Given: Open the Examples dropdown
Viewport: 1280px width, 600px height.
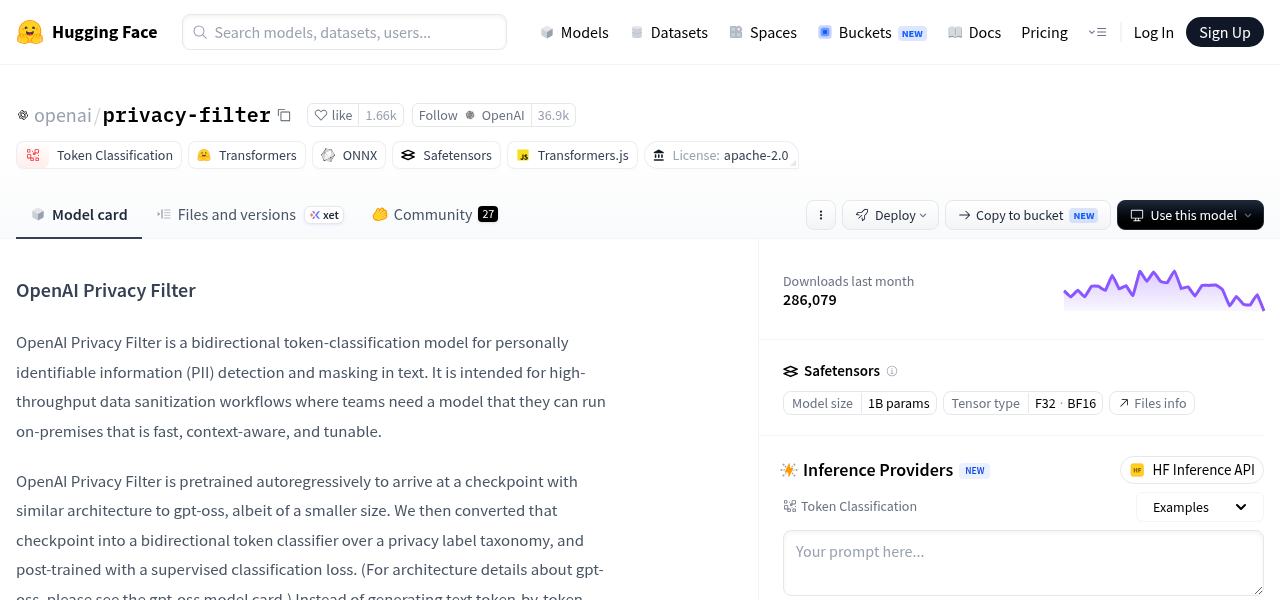Looking at the screenshot, I should [x=1200, y=507].
